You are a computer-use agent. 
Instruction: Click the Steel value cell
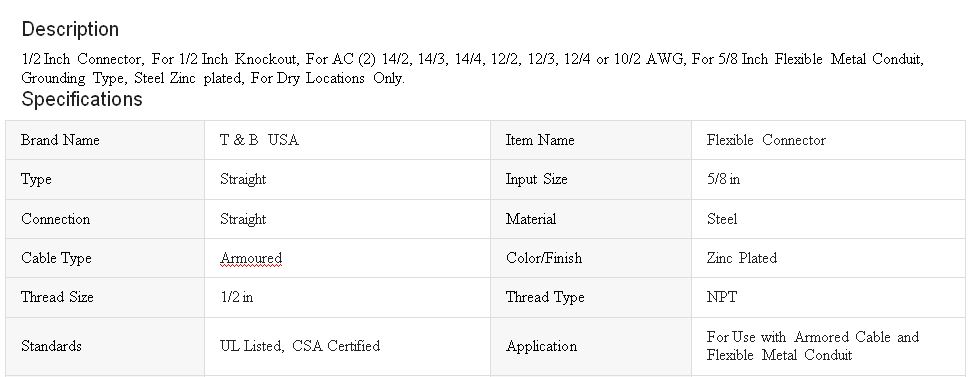point(828,219)
